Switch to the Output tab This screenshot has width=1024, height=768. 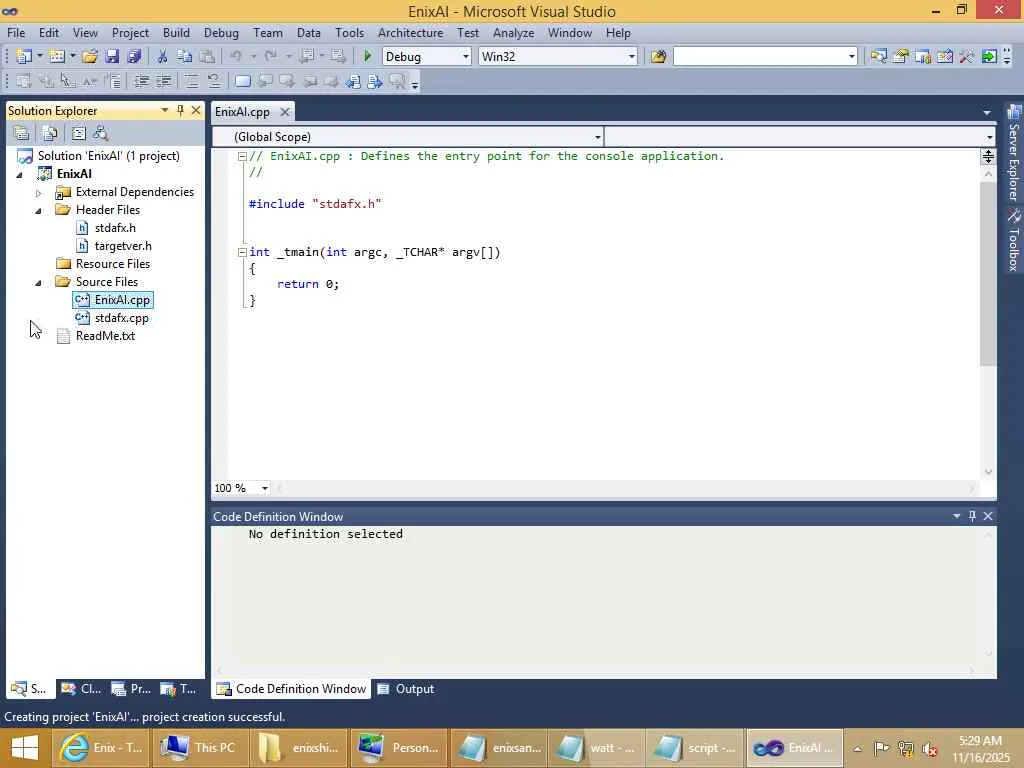[x=406, y=689]
